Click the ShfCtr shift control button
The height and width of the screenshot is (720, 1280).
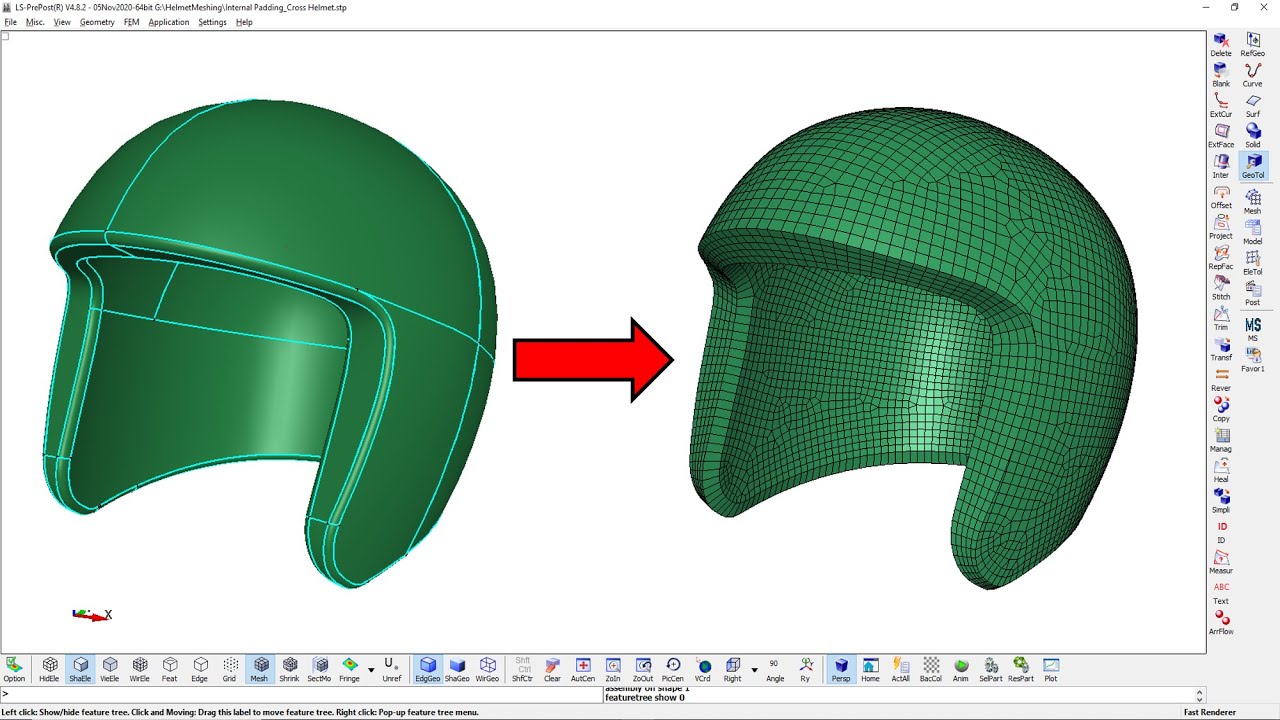(523, 669)
